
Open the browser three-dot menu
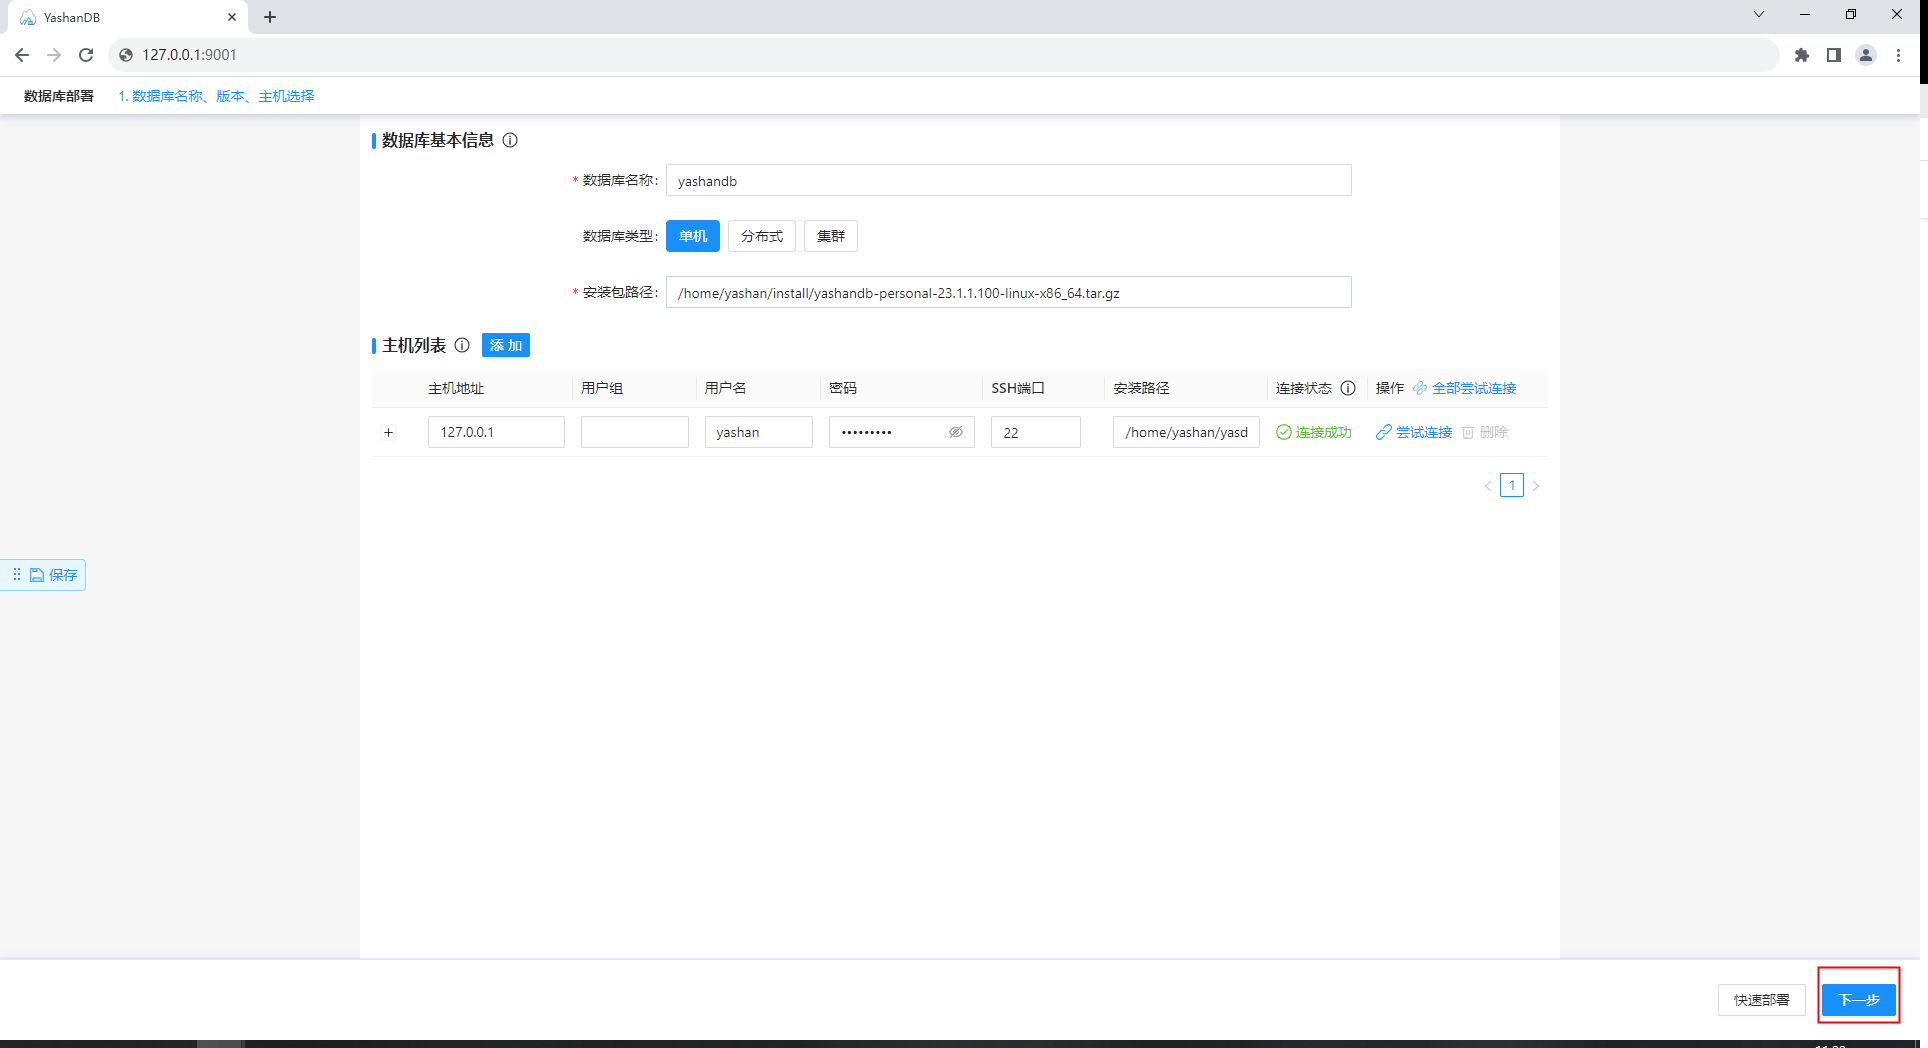coord(1898,55)
